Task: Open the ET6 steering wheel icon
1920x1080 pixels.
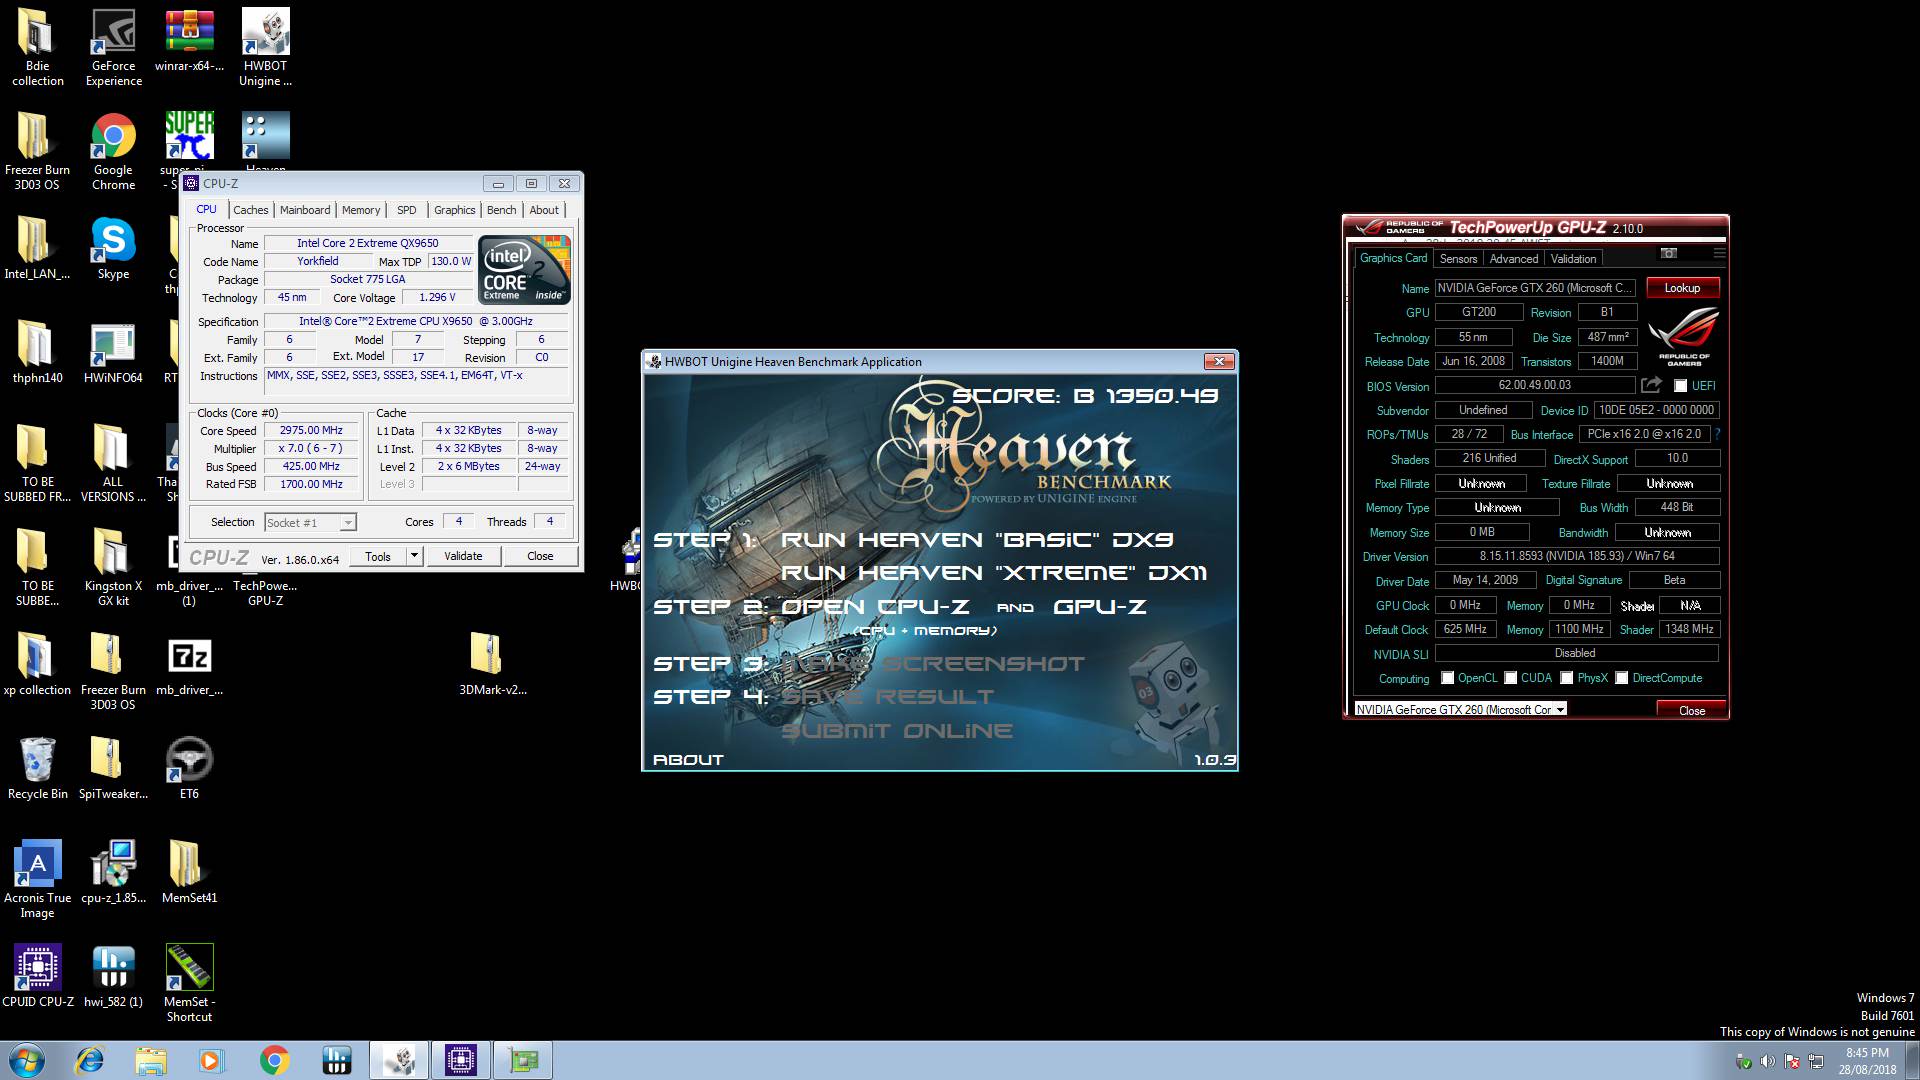Action: (189, 768)
